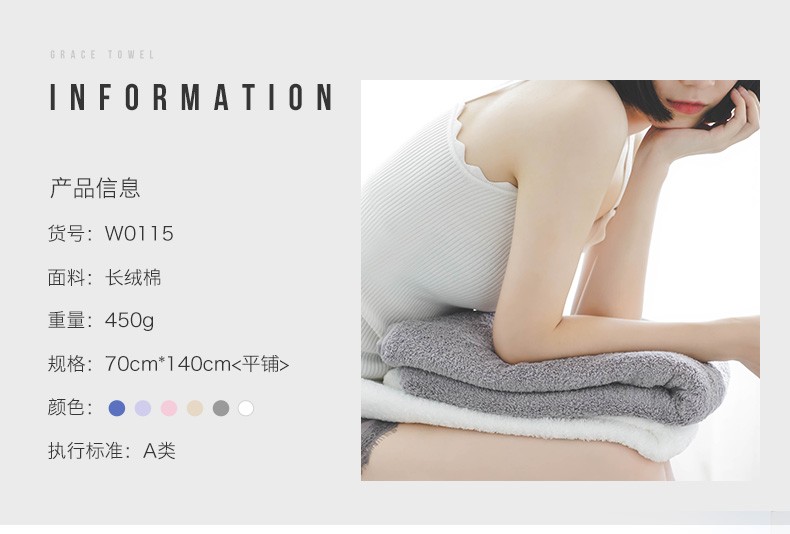Click the 产品信息 section title
Image resolution: width=790 pixels, height=534 pixels.
95,188
